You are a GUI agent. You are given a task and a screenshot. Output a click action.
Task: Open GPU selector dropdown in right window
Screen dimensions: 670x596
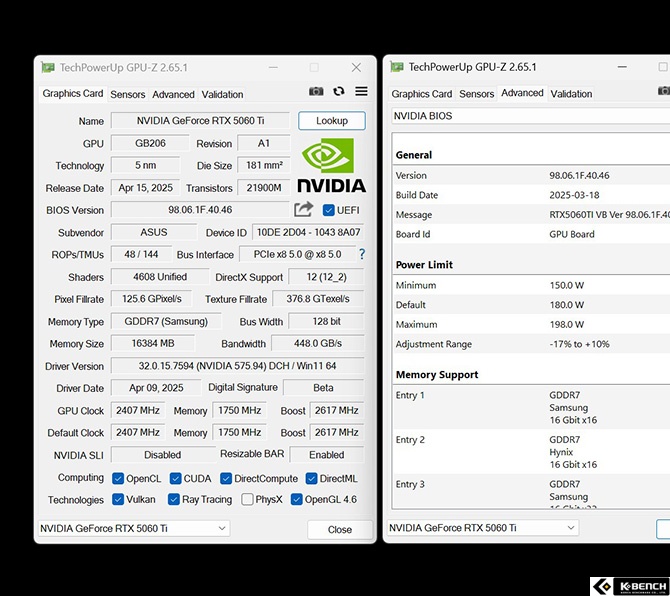point(483,528)
